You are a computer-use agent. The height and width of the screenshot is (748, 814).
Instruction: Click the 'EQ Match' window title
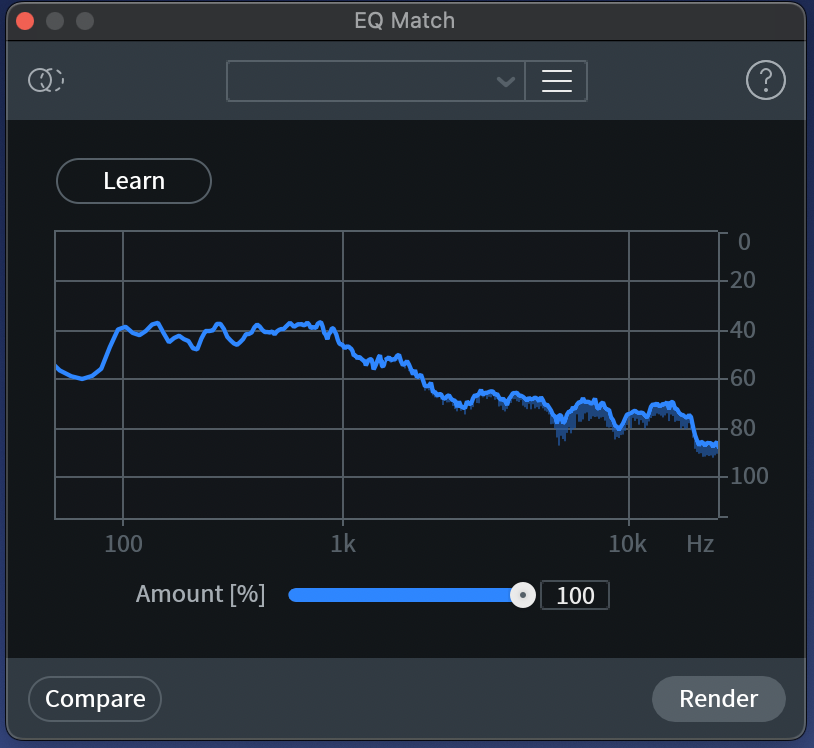[x=404, y=21]
